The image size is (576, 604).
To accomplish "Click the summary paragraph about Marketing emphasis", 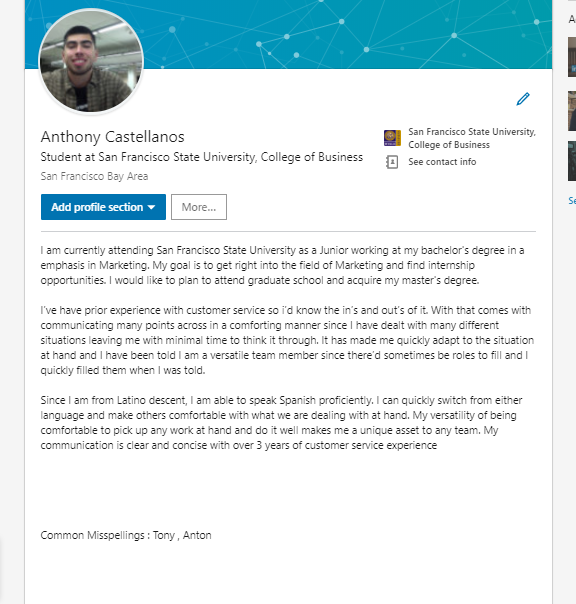I will (282, 265).
